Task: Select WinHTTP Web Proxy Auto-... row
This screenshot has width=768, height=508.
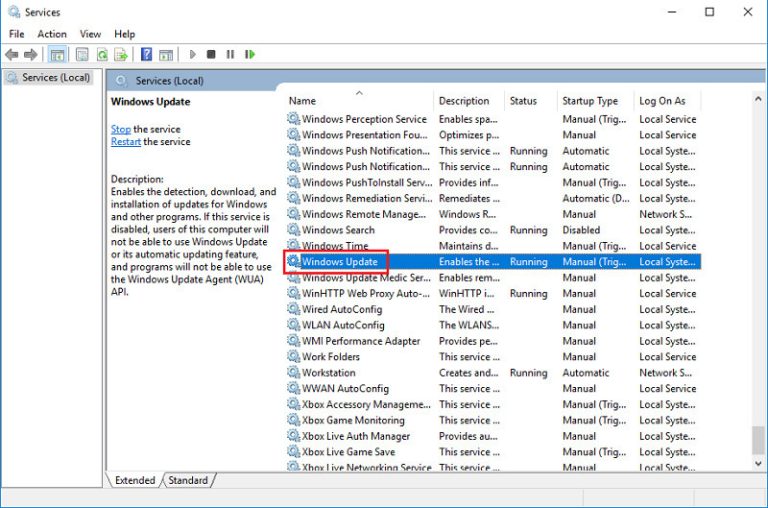Action: tap(493, 293)
